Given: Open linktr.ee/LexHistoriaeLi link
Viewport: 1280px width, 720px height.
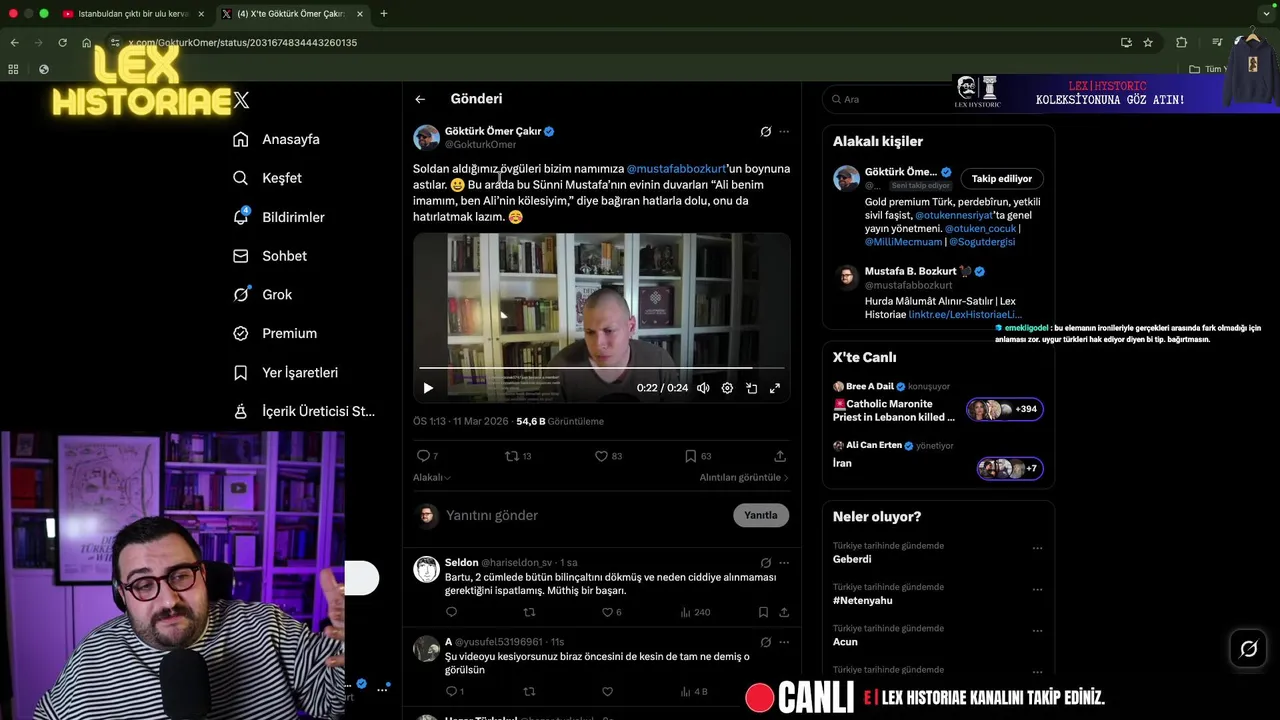Looking at the screenshot, I should tap(965, 314).
